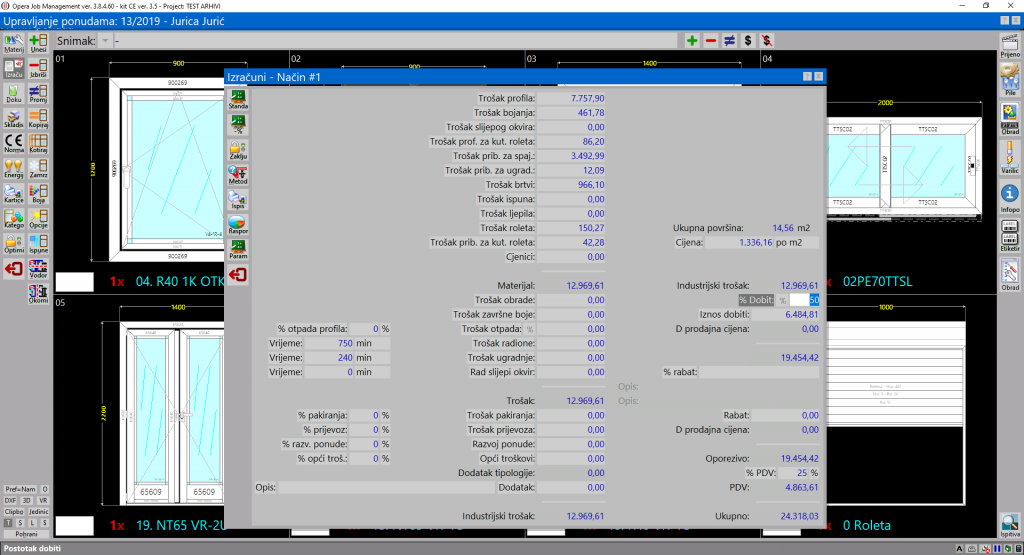Click the Param icon in the dialog
Viewport: 1024px width, 555px height.
pos(238,250)
